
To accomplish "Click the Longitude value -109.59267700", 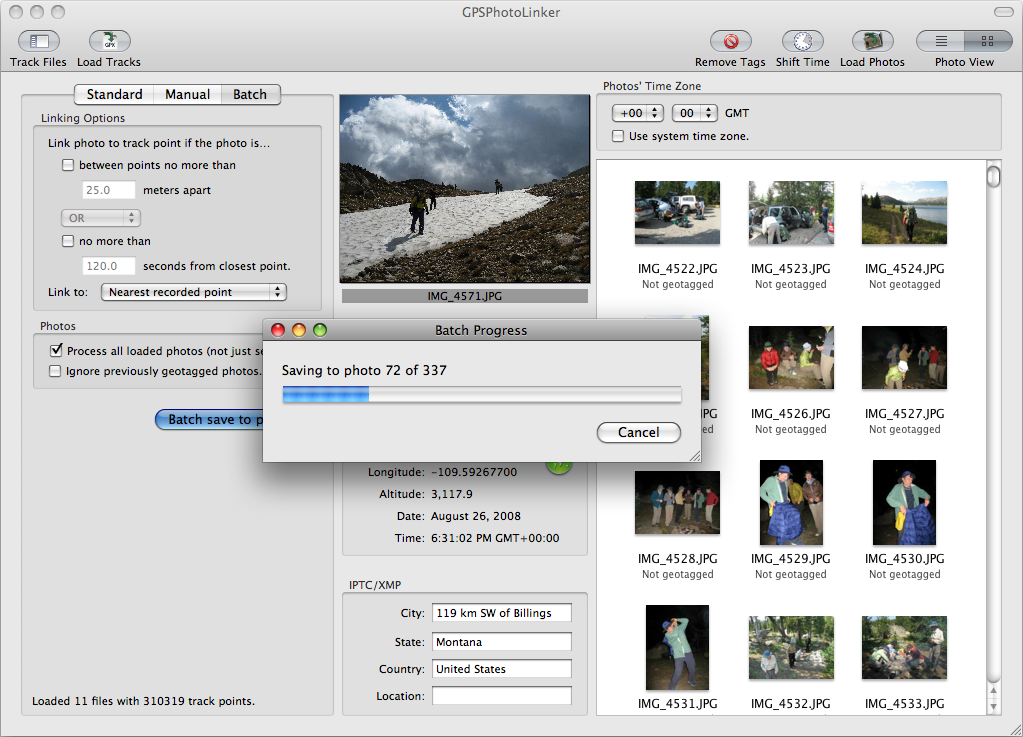I will tap(474, 472).
